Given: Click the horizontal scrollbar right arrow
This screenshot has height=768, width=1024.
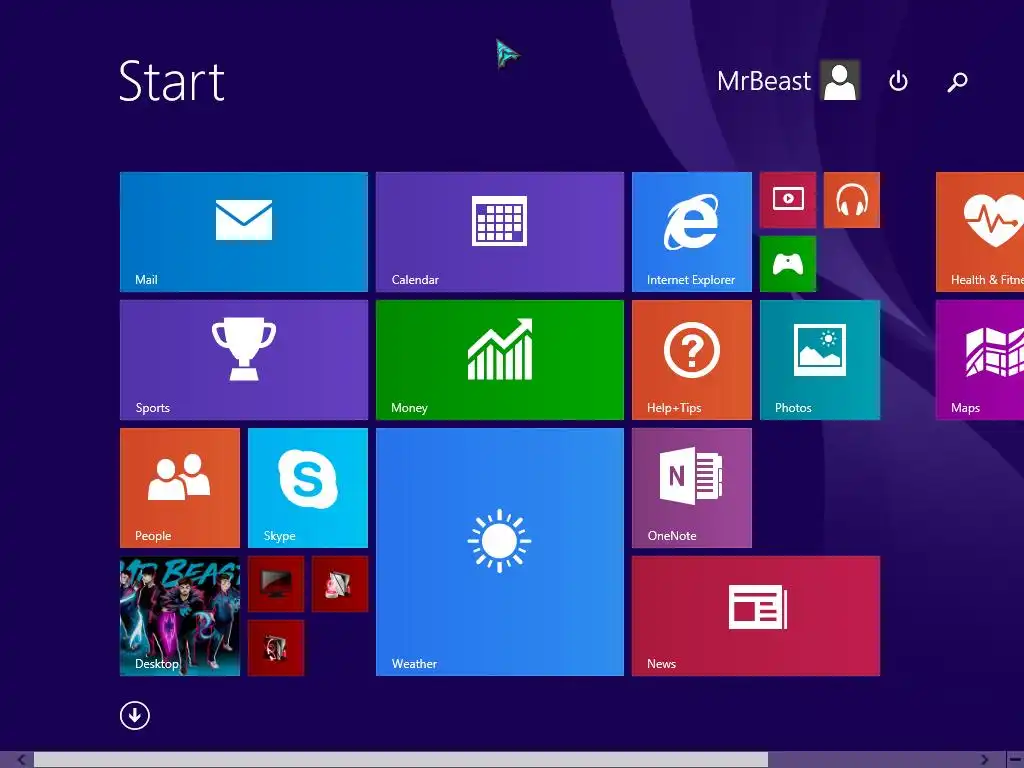Looking at the screenshot, I should 984,760.
